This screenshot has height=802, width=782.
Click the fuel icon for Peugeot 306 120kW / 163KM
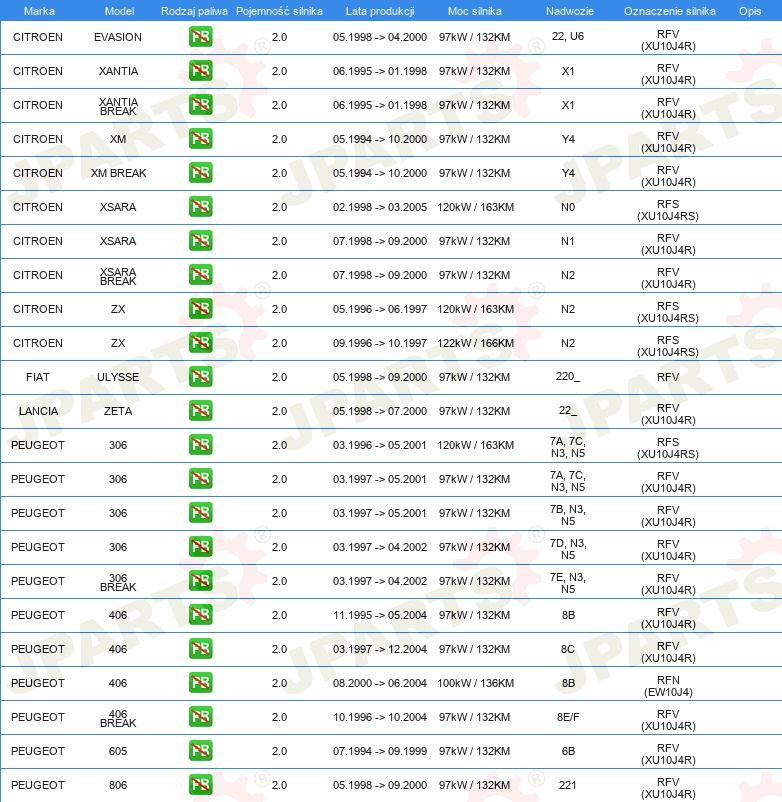(x=200, y=445)
